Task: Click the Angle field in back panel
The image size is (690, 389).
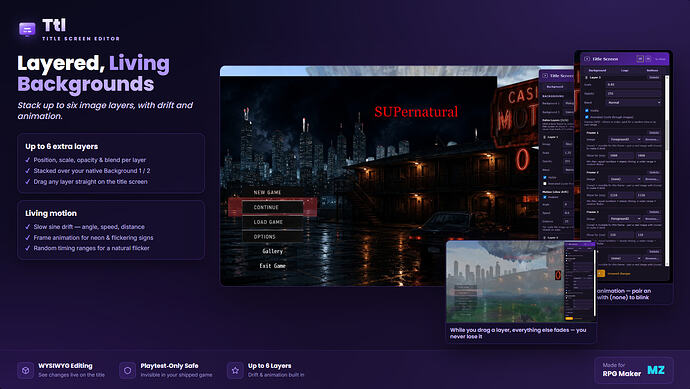Action: point(568,204)
